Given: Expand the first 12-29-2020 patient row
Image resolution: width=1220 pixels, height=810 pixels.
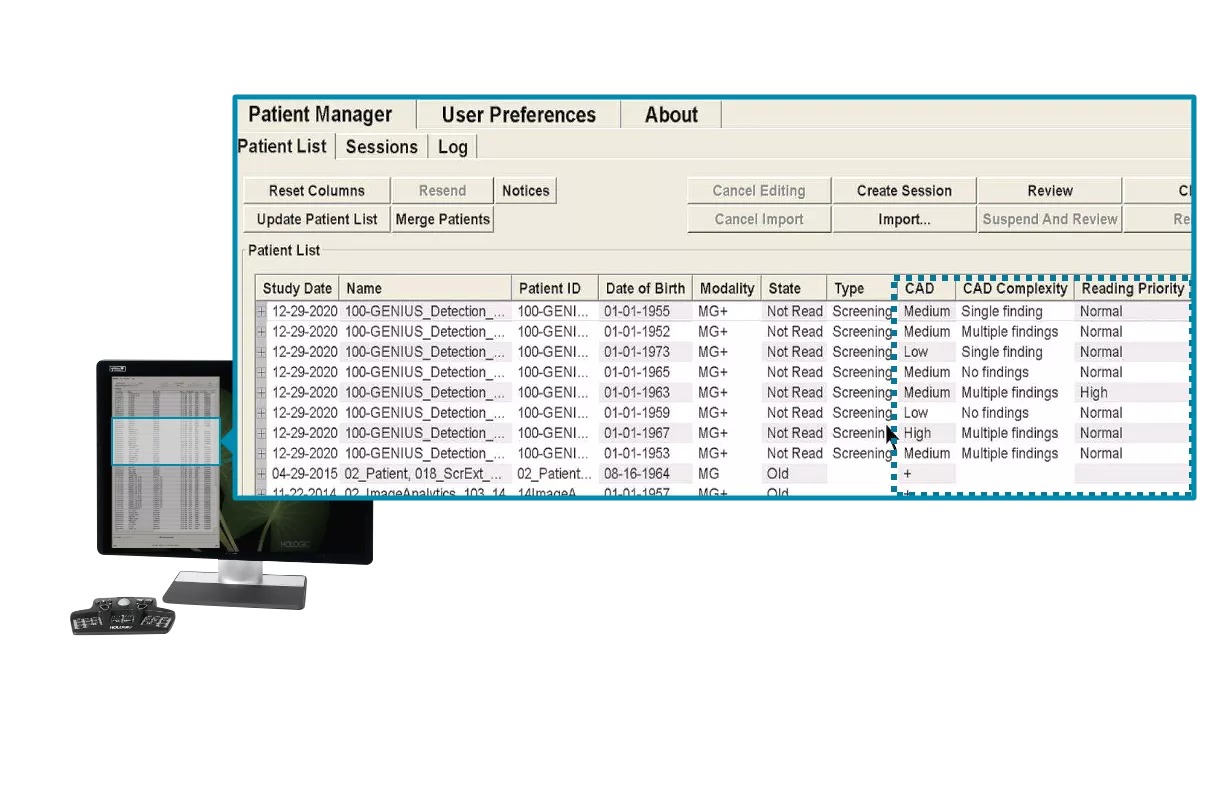Looking at the screenshot, I should (x=260, y=311).
